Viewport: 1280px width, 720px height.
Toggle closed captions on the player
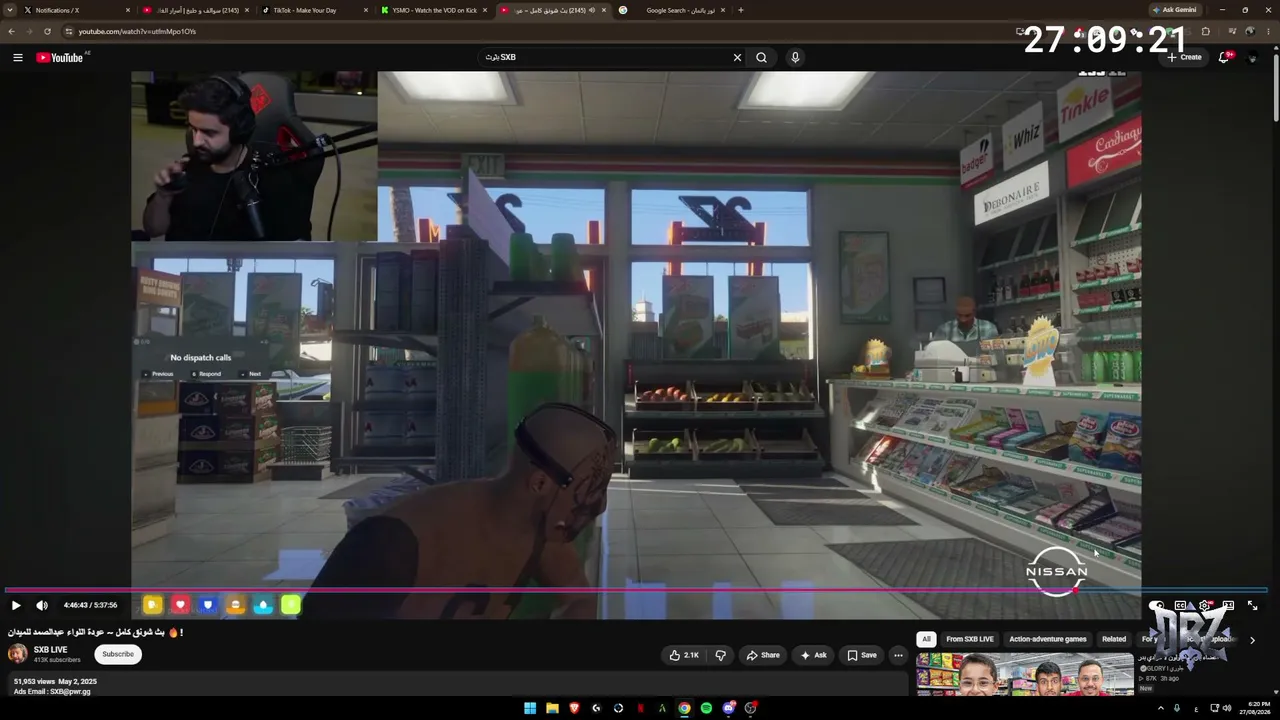point(1181,605)
